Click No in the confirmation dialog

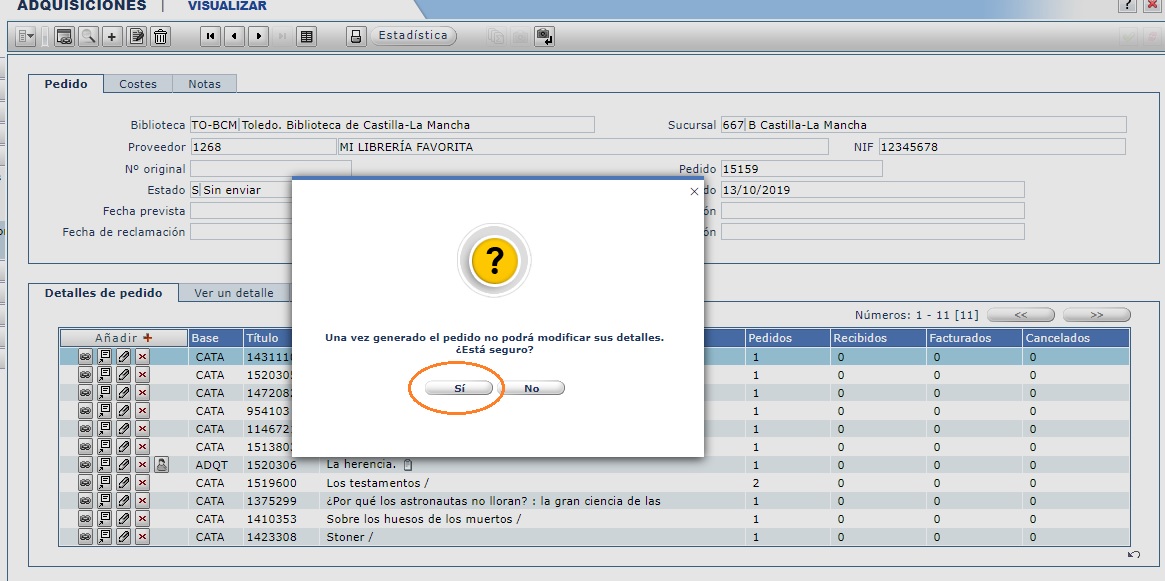(531, 388)
